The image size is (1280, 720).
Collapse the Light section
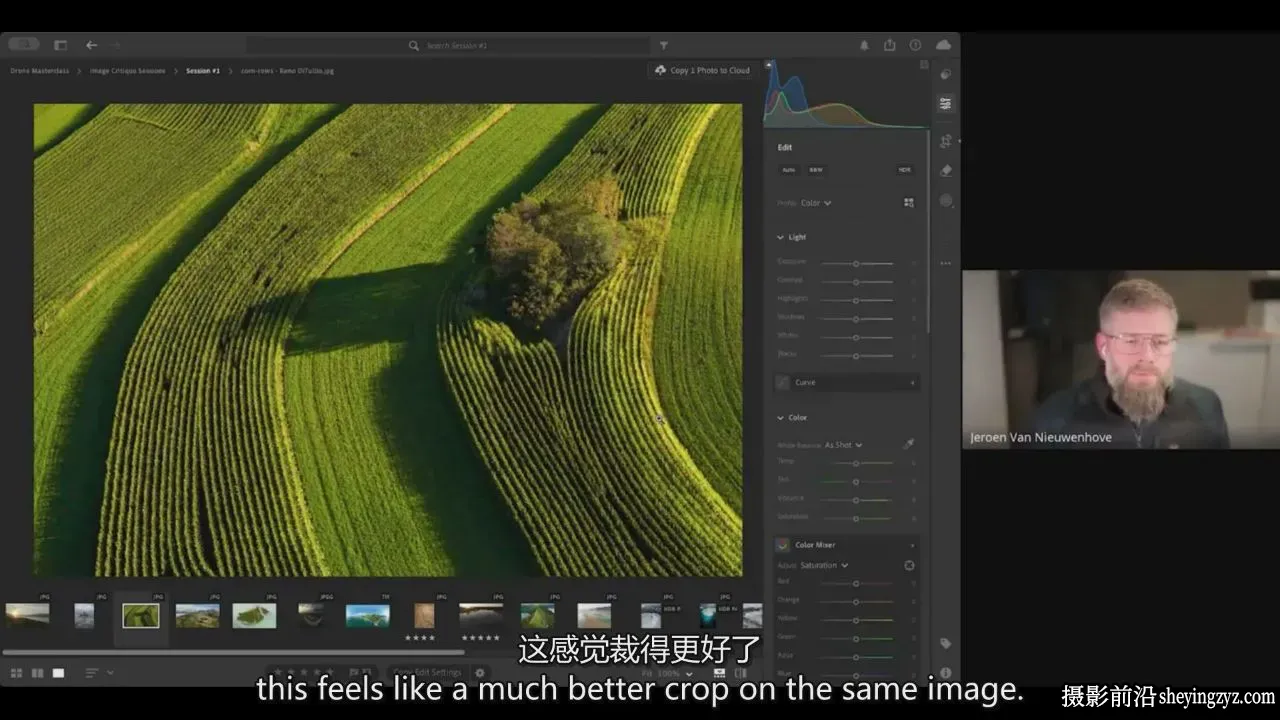tap(781, 237)
